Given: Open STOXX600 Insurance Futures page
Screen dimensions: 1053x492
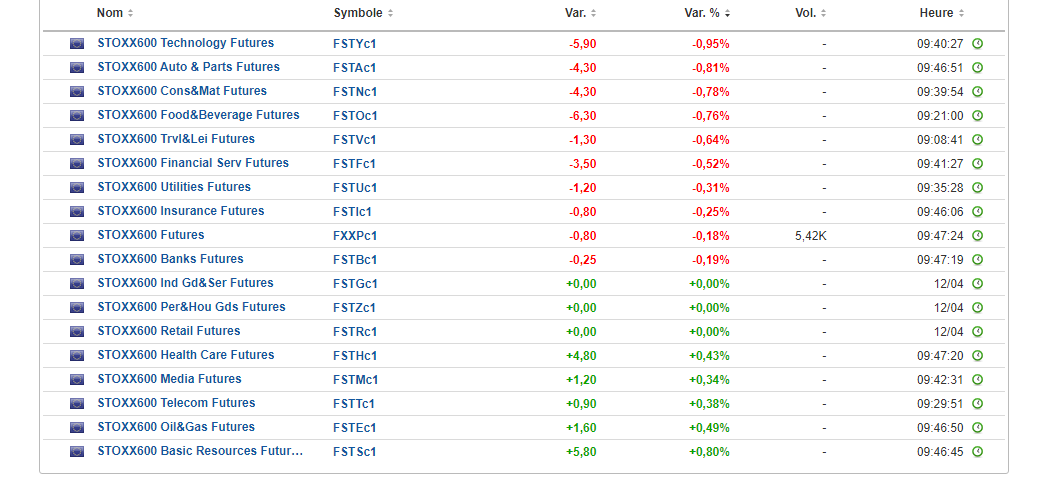Looking at the screenshot, I should pos(180,211).
